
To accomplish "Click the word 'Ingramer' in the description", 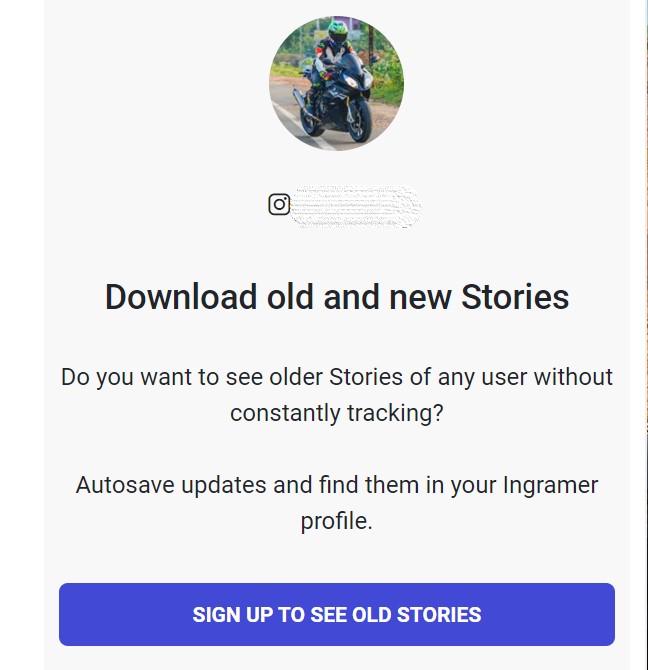I will [x=550, y=485].
